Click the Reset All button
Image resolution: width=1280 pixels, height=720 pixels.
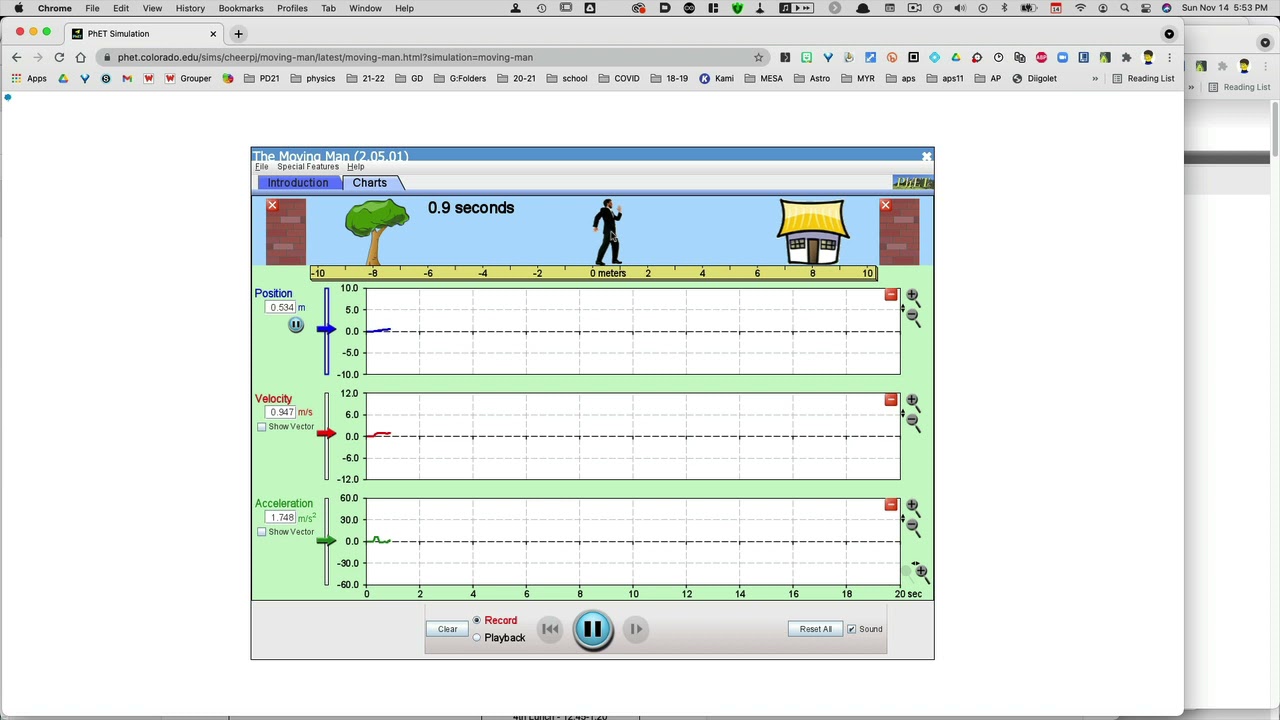pyautogui.click(x=815, y=629)
